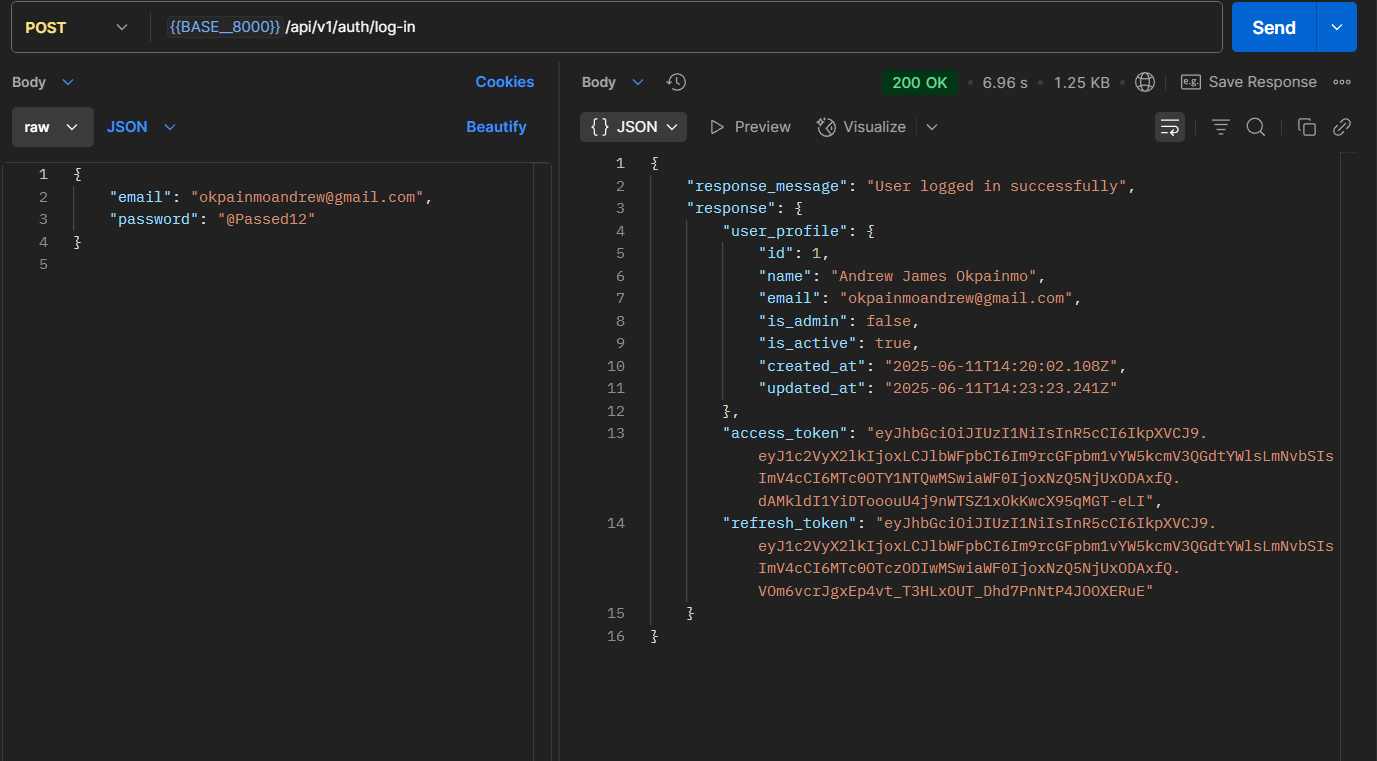Viewport: 1377px width, 761px height.
Task: Click response line number 13
Action: pyautogui.click(x=615, y=433)
